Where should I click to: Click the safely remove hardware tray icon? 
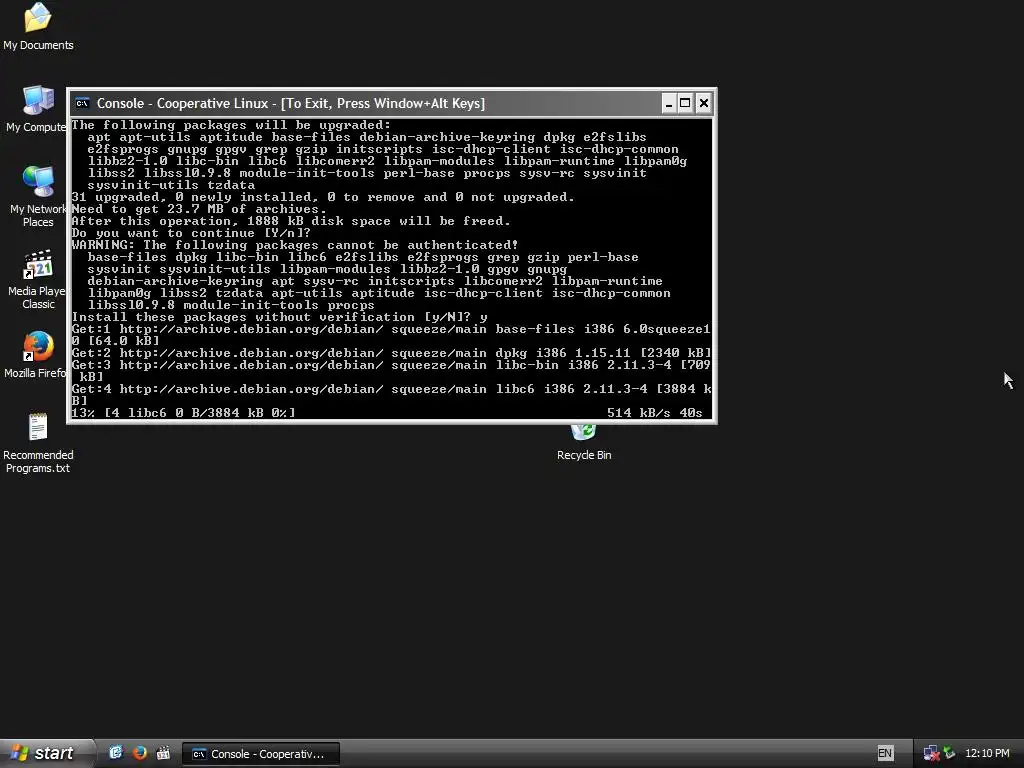point(949,754)
